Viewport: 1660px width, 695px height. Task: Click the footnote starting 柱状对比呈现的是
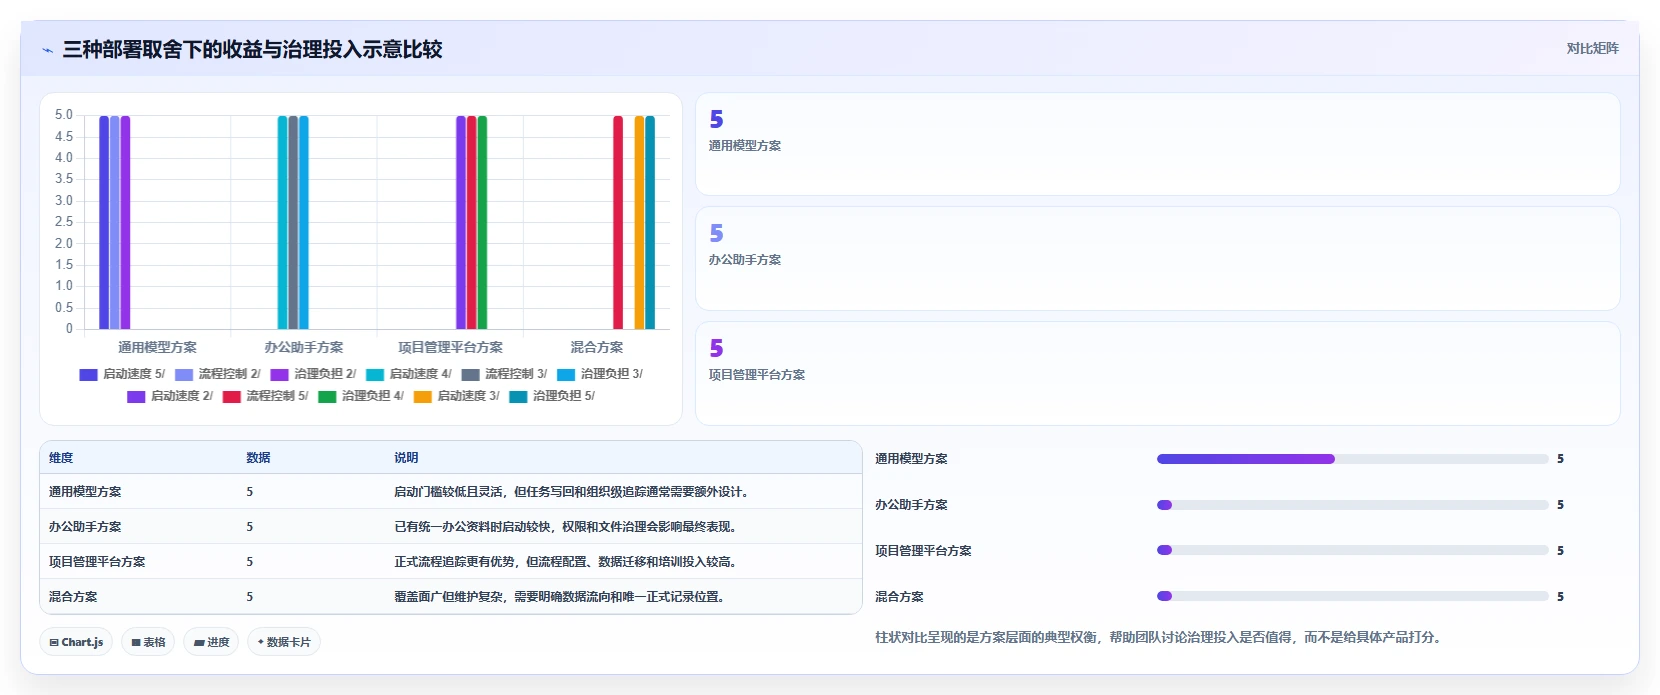[1160, 637]
